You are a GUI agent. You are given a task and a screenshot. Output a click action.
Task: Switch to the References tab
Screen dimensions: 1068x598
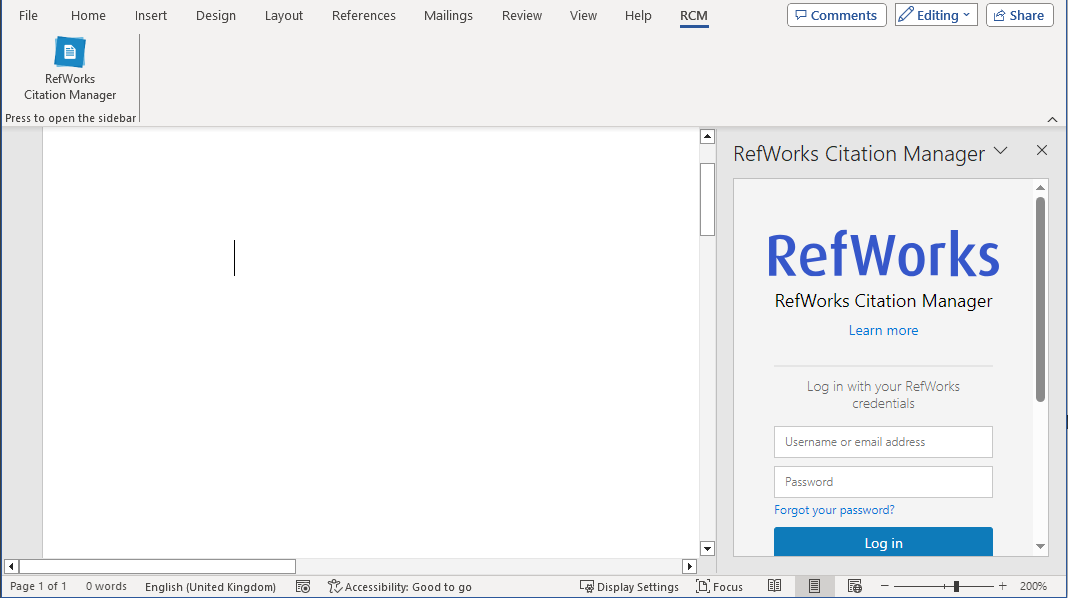point(364,15)
